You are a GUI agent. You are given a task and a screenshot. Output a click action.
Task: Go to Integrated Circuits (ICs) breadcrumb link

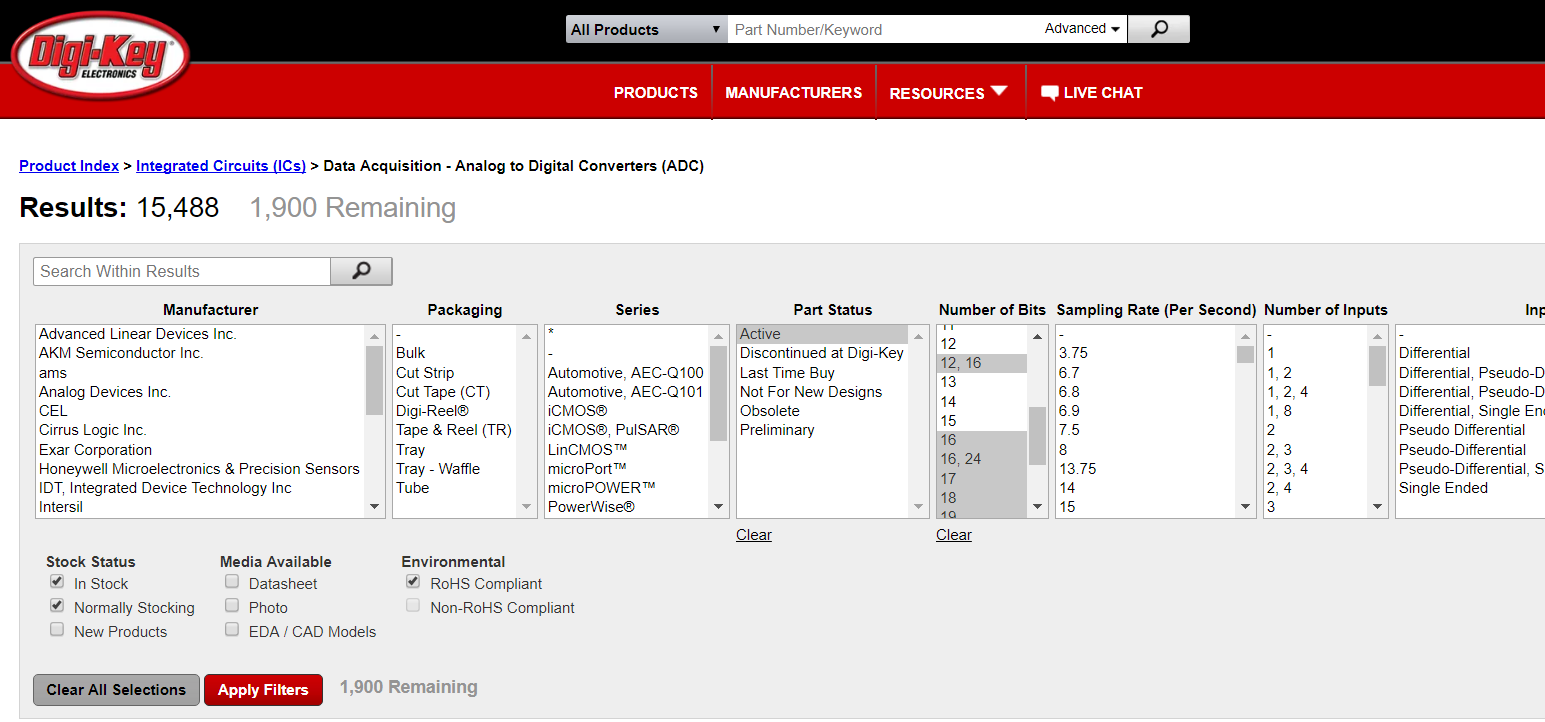[x=221, y=166]
